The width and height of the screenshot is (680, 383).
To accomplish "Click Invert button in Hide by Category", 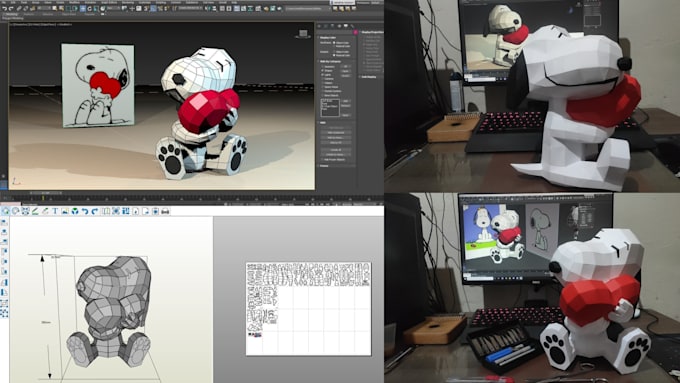I will coord(346,75).
